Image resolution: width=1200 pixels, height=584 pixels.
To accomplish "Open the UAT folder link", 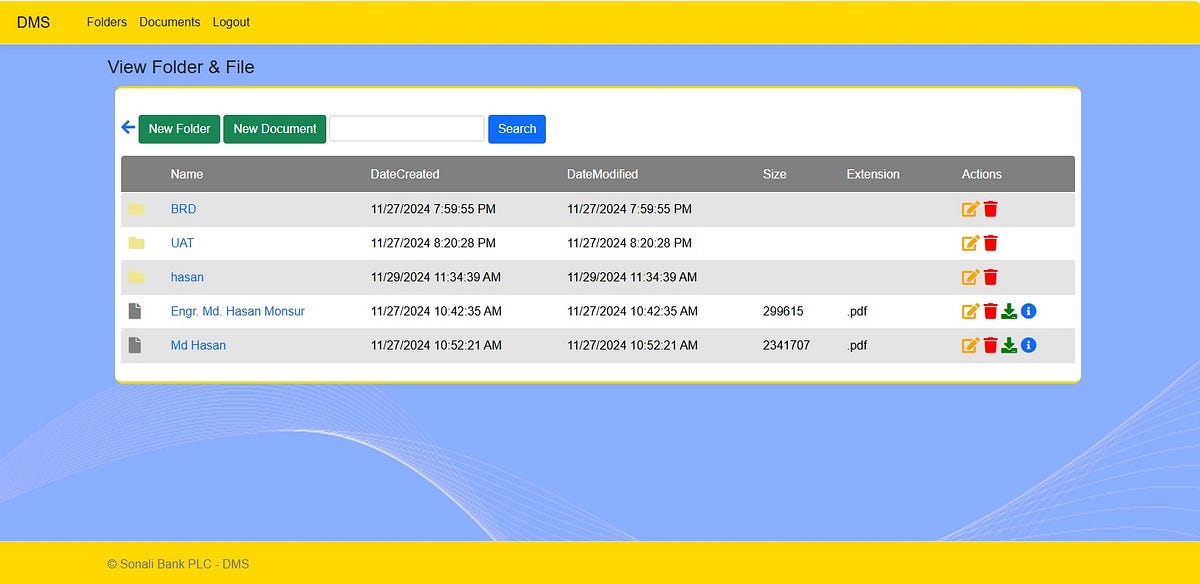I will point(182,243).
